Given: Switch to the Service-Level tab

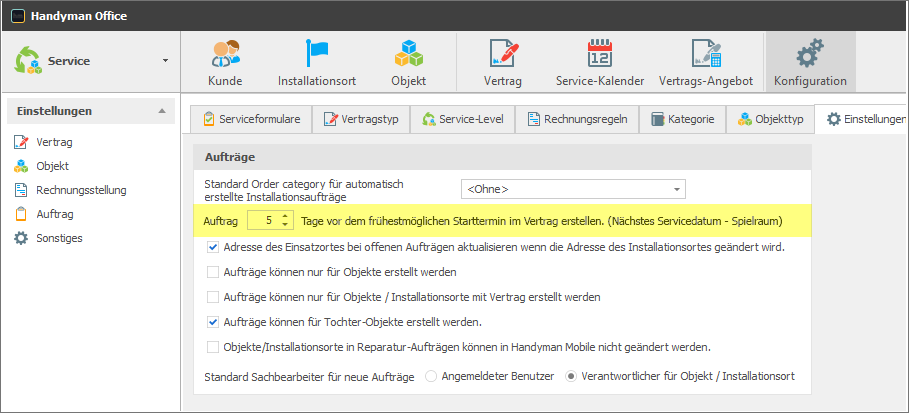Looking at the screenshot, I should tap(462, 119).
